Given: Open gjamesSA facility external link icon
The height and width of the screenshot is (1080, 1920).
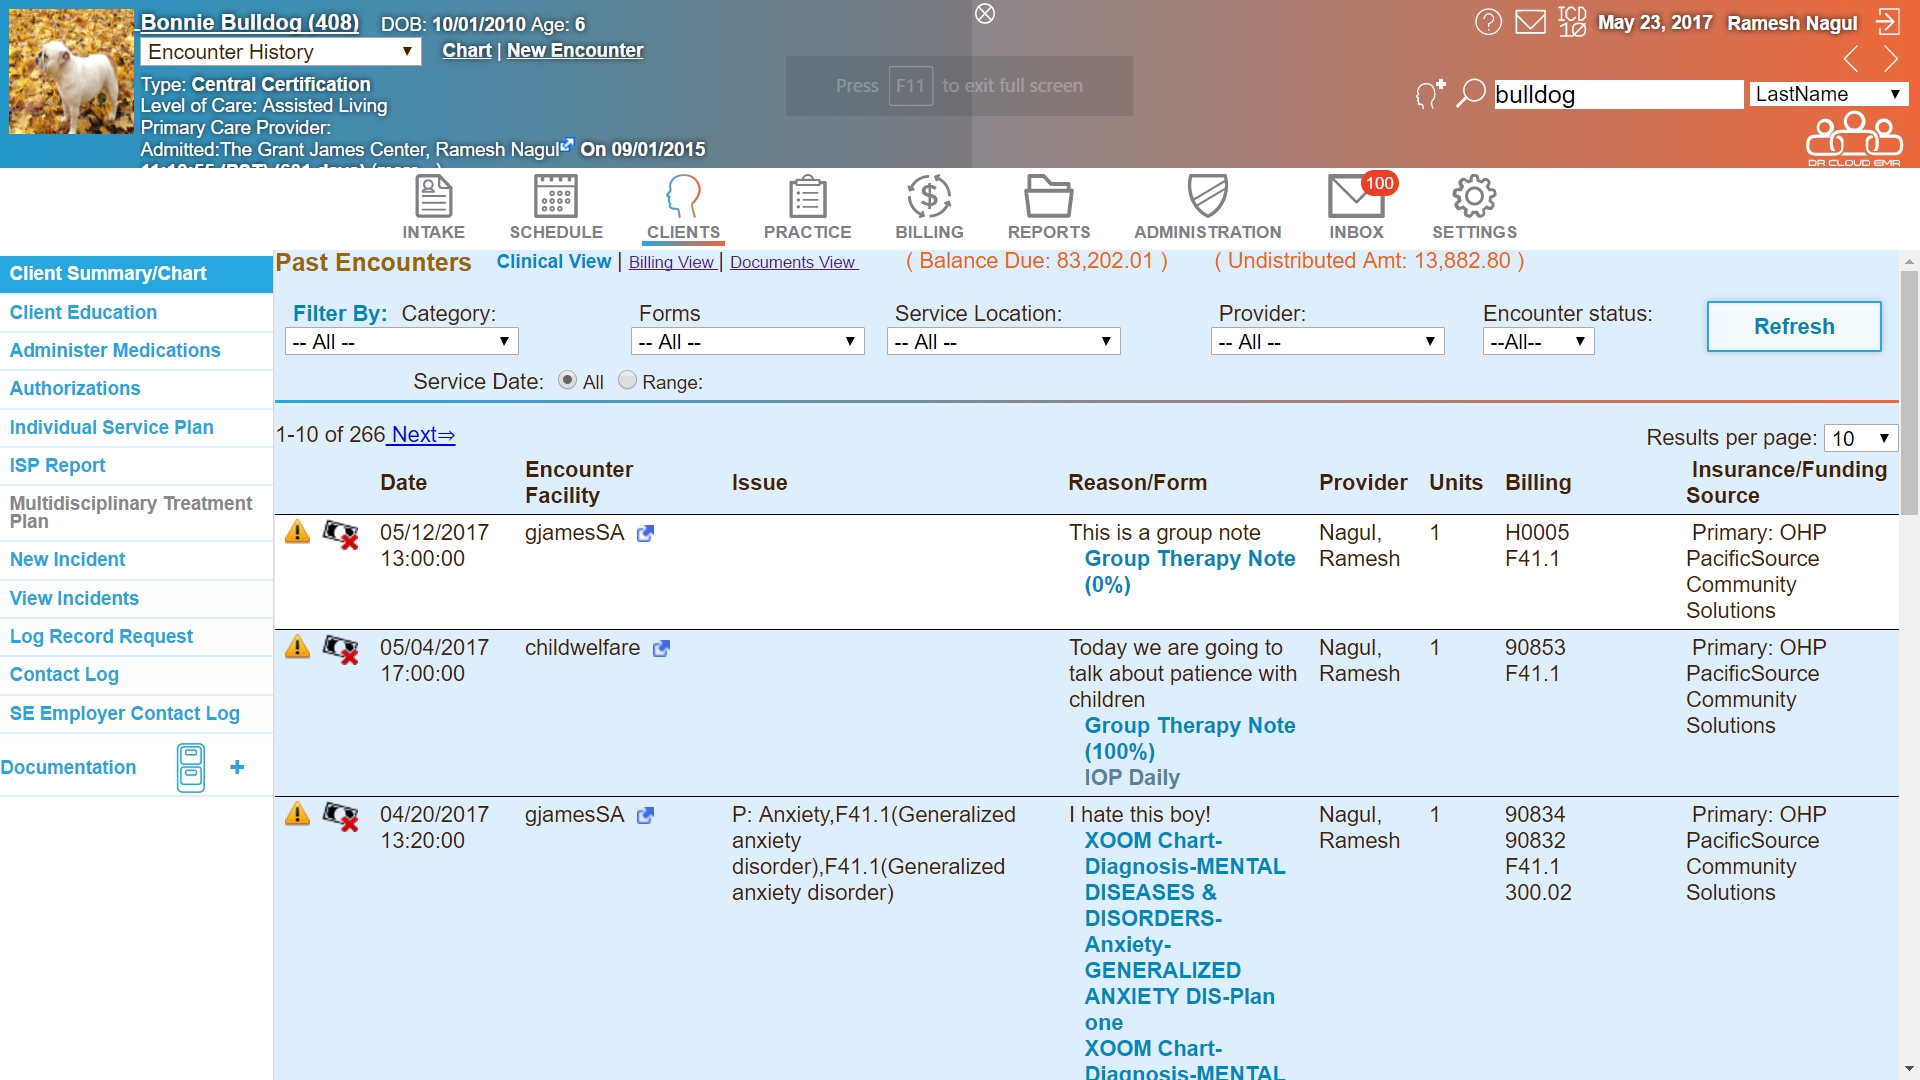Looking at the screenshot, I should pos(645,534).
